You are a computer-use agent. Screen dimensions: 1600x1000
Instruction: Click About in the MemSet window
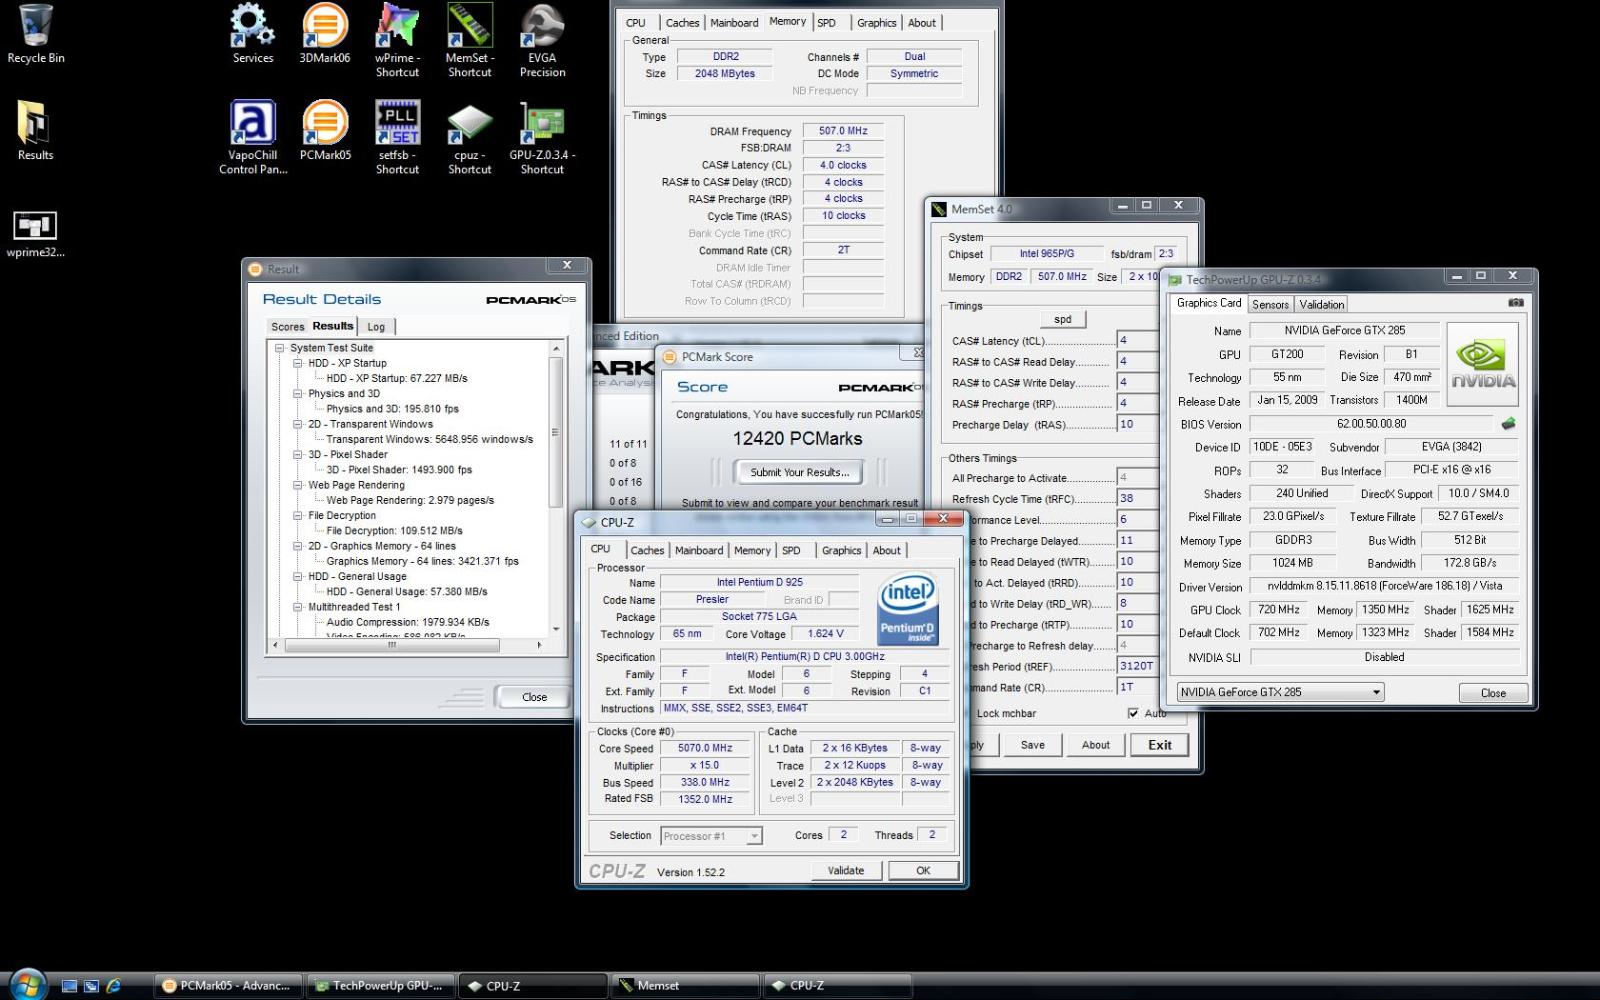1096,745
